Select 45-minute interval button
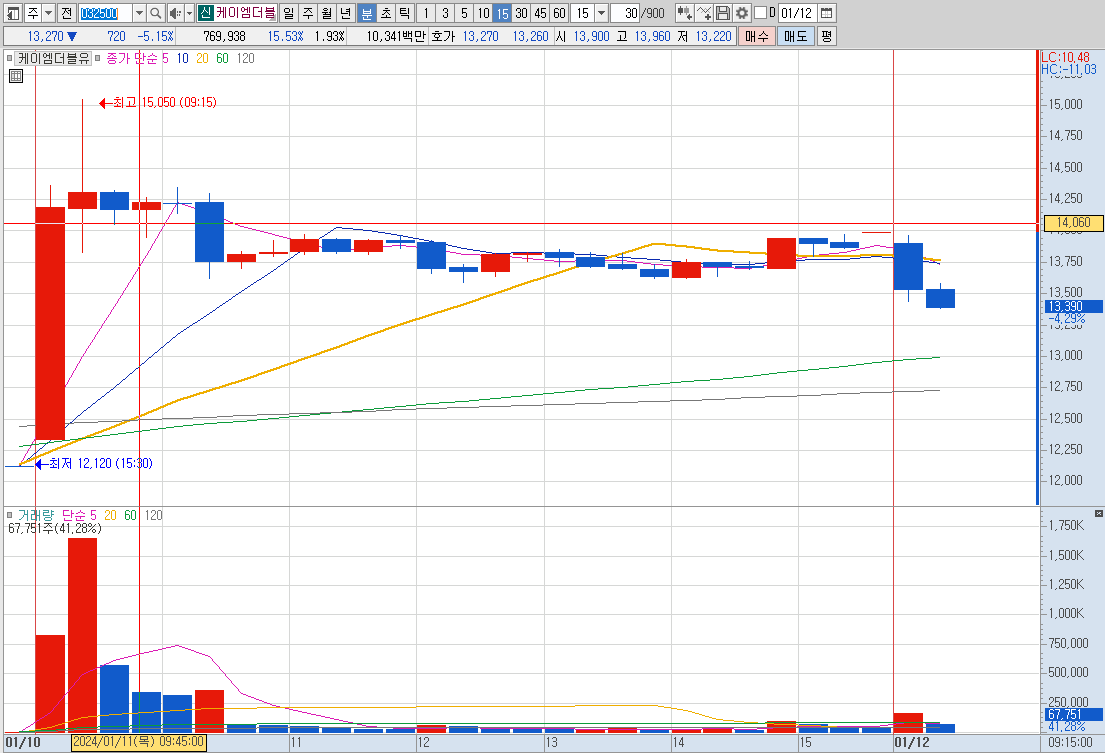The image size is (1105, 753). click(540, 13)
